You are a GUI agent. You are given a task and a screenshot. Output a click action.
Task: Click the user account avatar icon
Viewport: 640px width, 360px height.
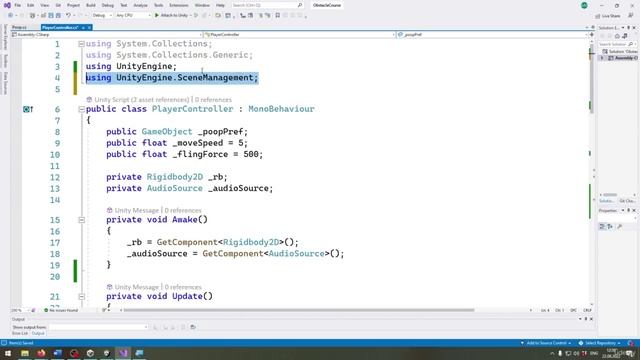(x=584, y=5)
